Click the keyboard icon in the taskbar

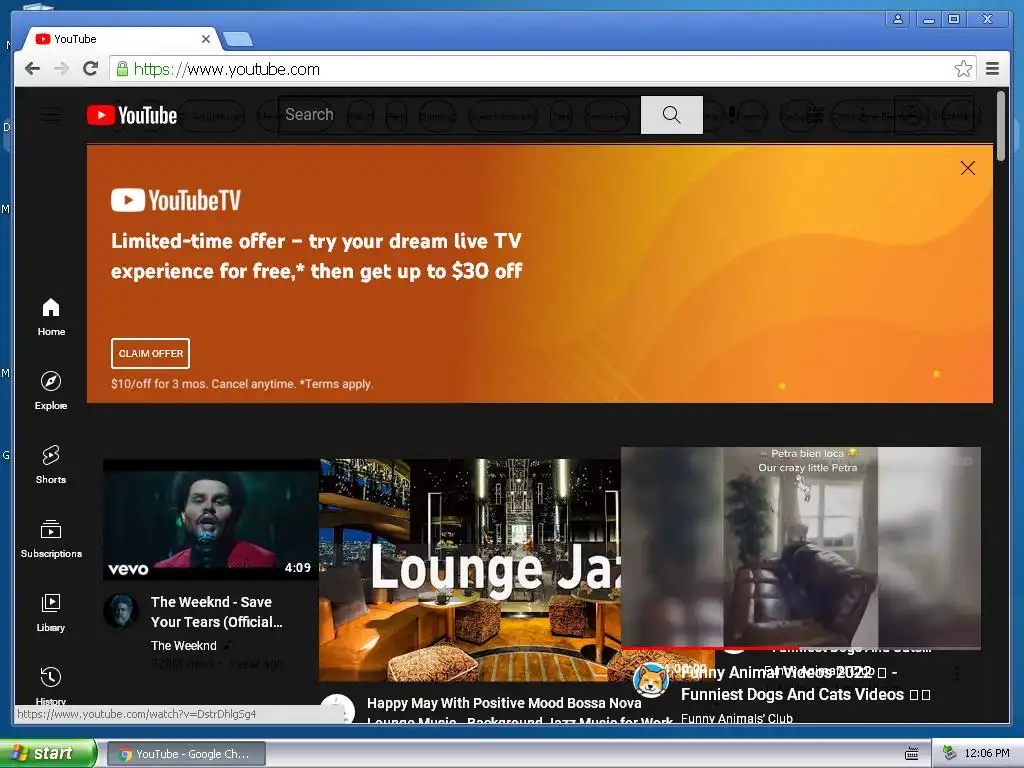pos(912,754)
